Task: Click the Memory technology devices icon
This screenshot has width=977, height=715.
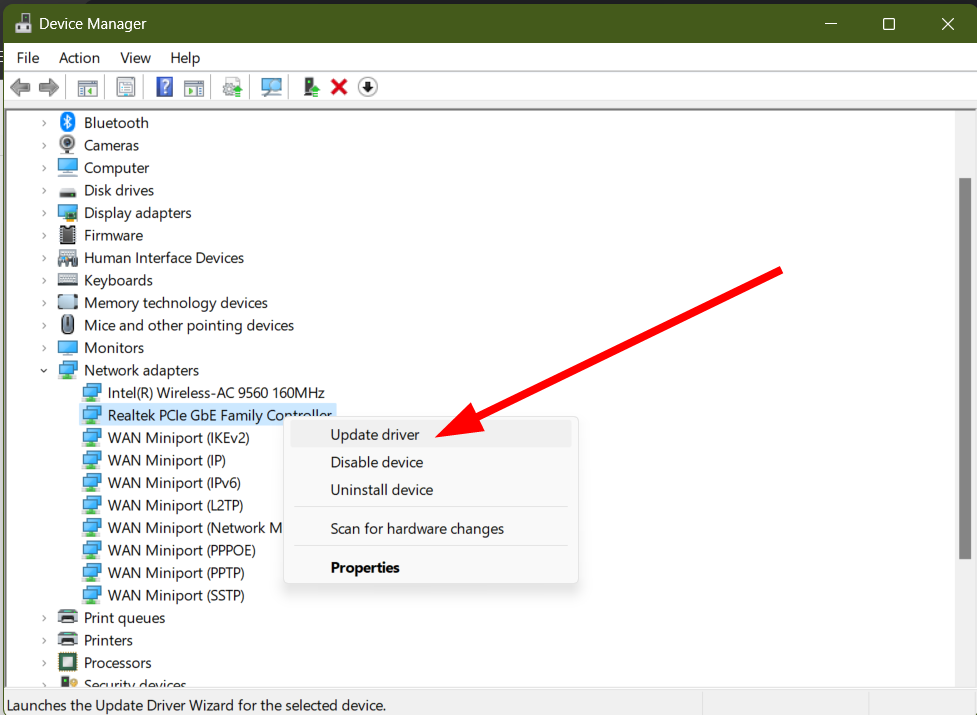Action: point(67,302)
